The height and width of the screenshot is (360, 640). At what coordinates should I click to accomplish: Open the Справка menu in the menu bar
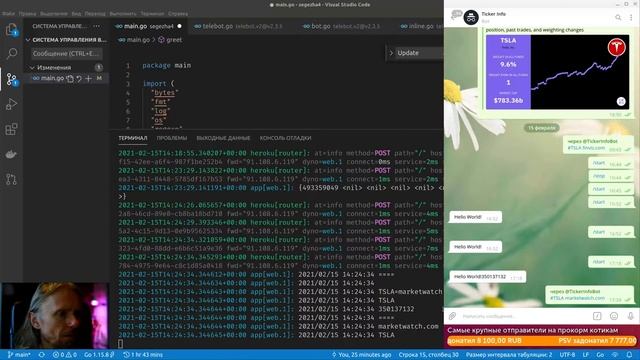pyautogui.click(x=178, y=13)
